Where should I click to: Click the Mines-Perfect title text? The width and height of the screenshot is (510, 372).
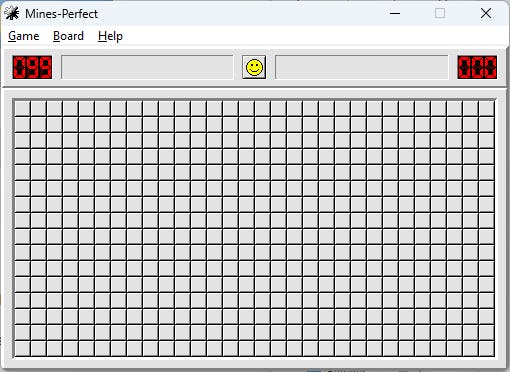tap(61, 14)
